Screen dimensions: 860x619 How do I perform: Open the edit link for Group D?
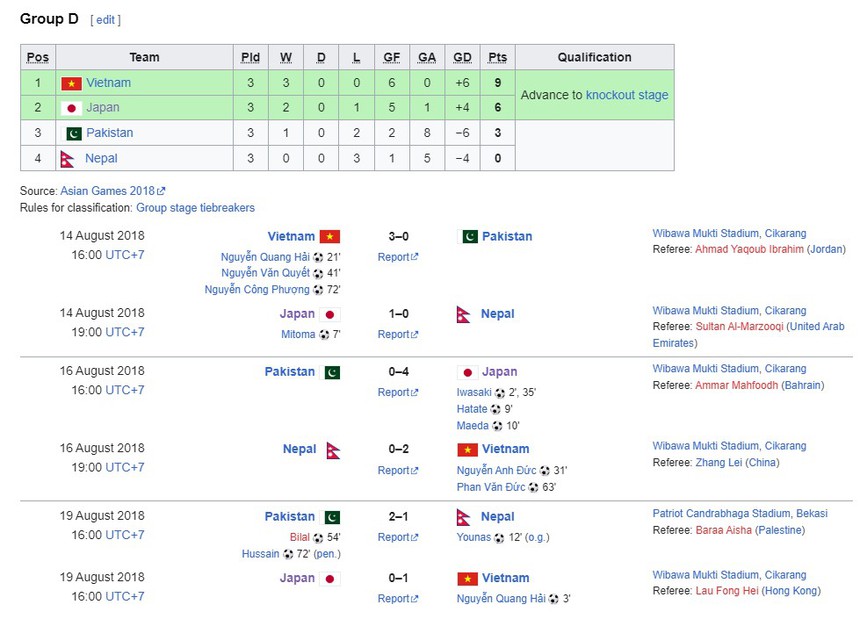pyautogui.click(x=105, y=19)
